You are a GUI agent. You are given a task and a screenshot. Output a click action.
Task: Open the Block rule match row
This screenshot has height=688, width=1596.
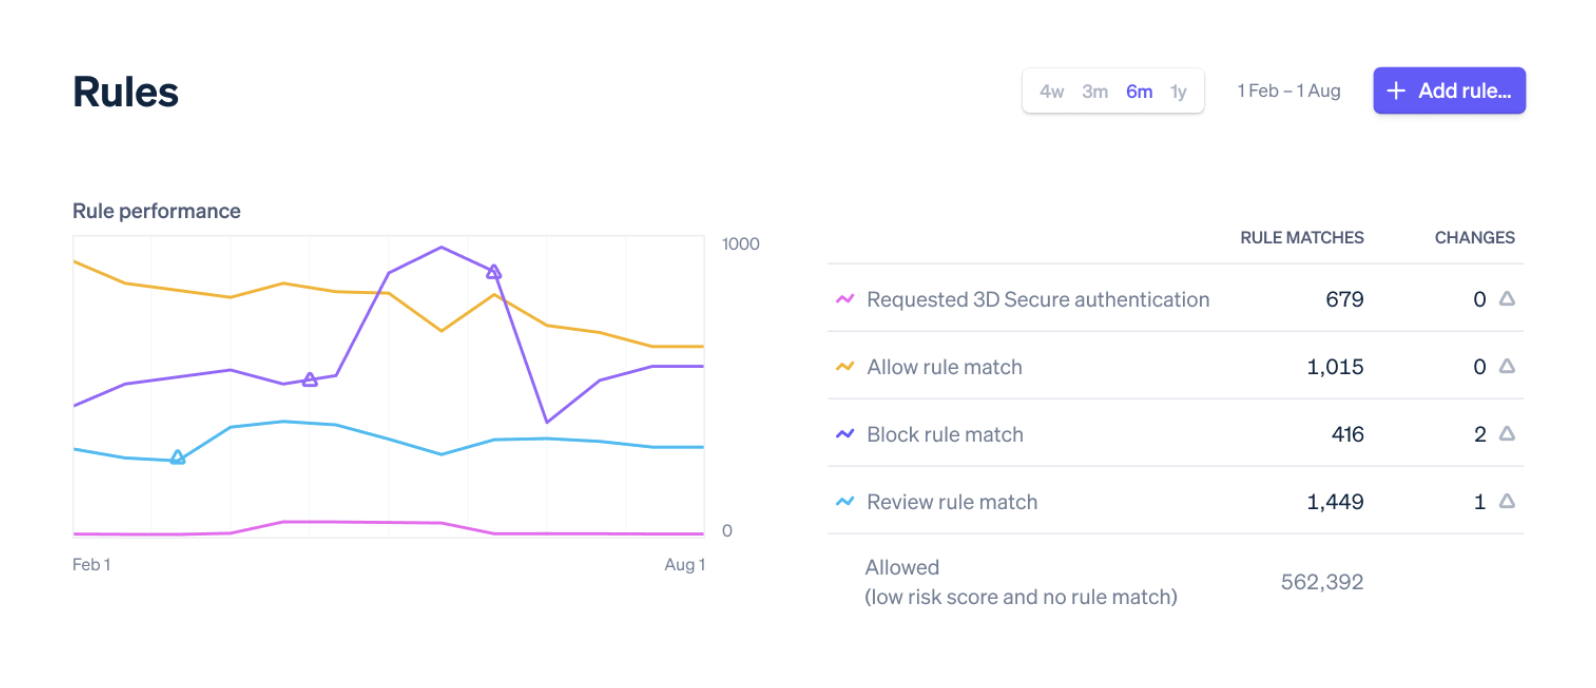pyautogui.click(x=945, y=435)
